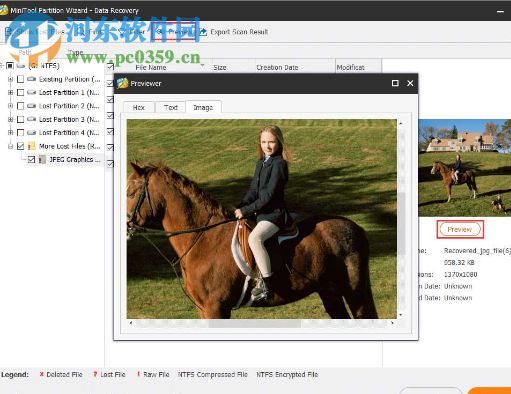Screen dimensions: 511x394
Task: Click the Lost Partition 4 drive icon
Action: pyautogui.click(x=32, y=132)
